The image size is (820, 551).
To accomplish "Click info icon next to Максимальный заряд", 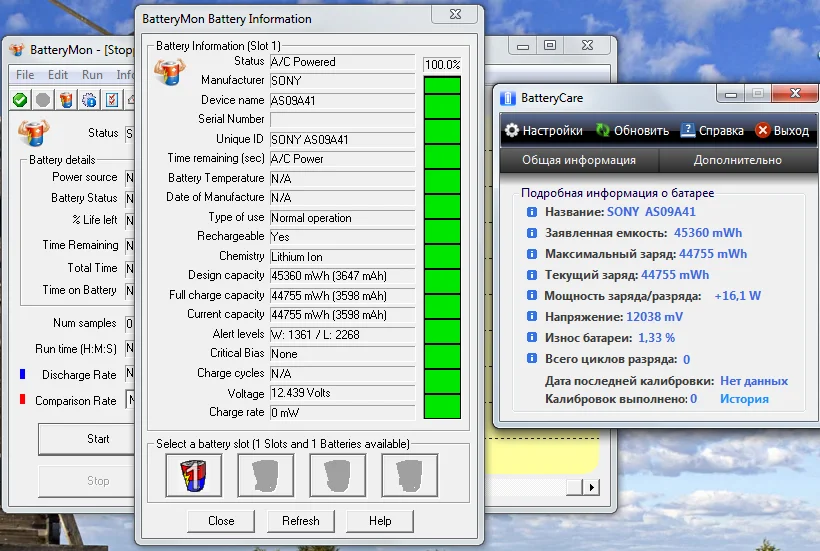I will pyautogui.click(x=532, y=254).
